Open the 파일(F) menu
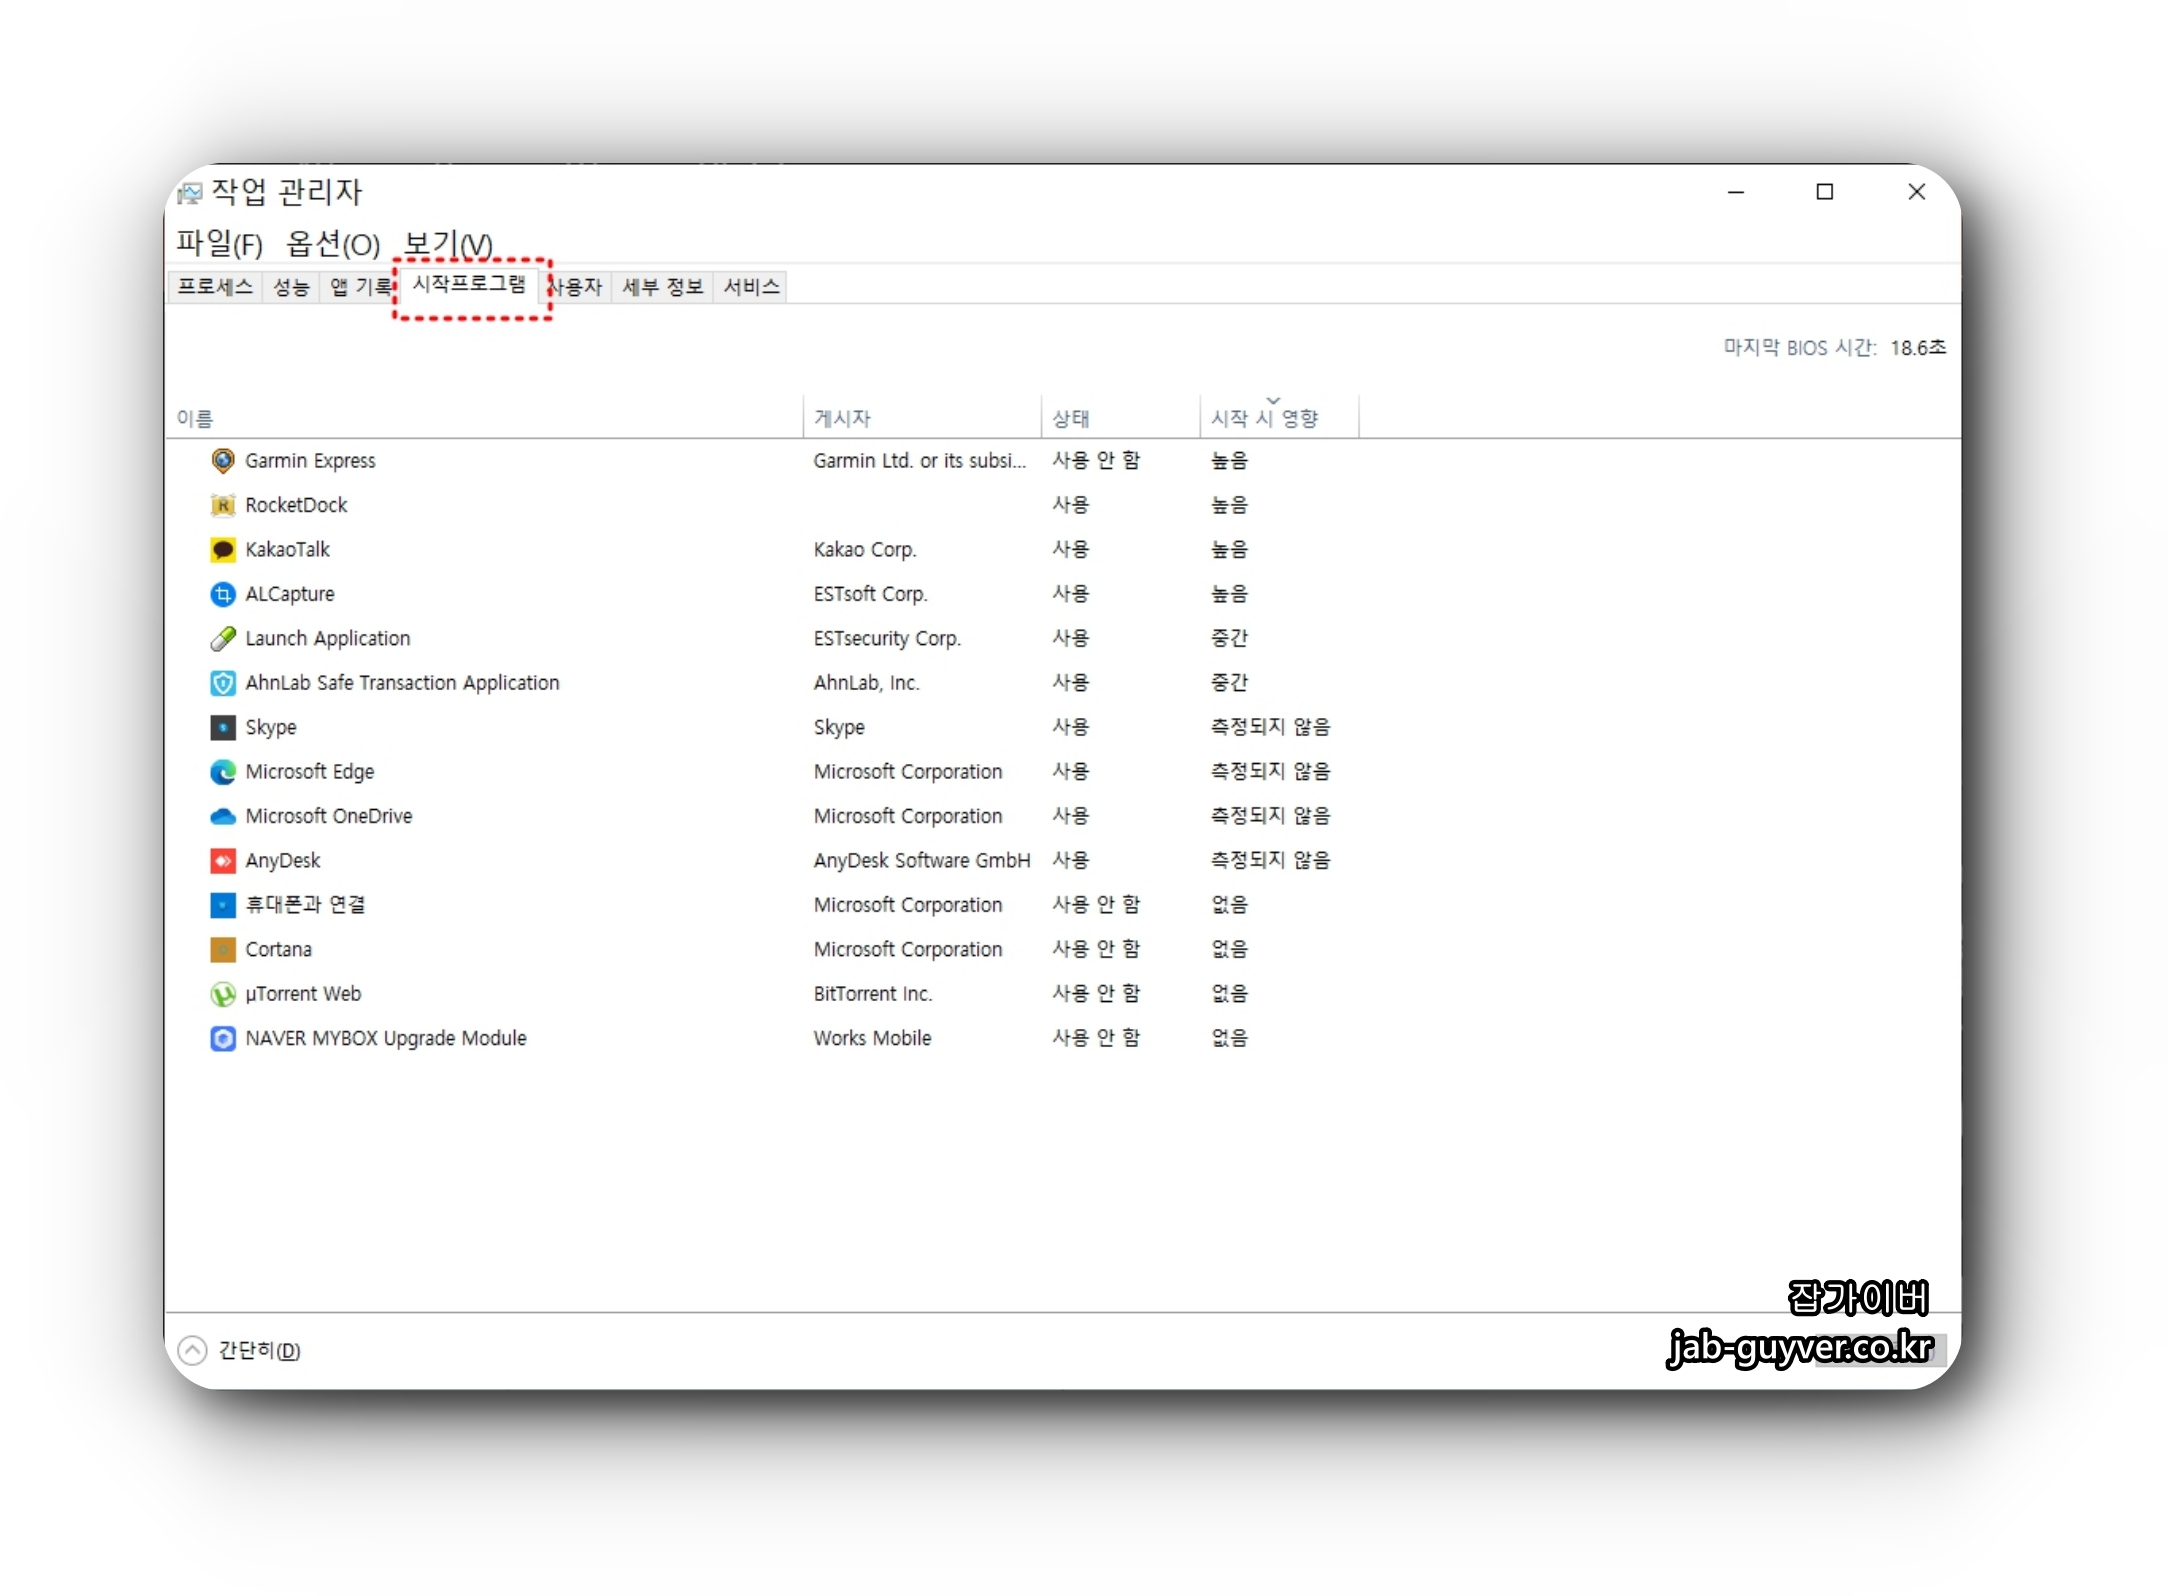Viewport: 2168px width, 1596px height. click(x=219, y=243)
